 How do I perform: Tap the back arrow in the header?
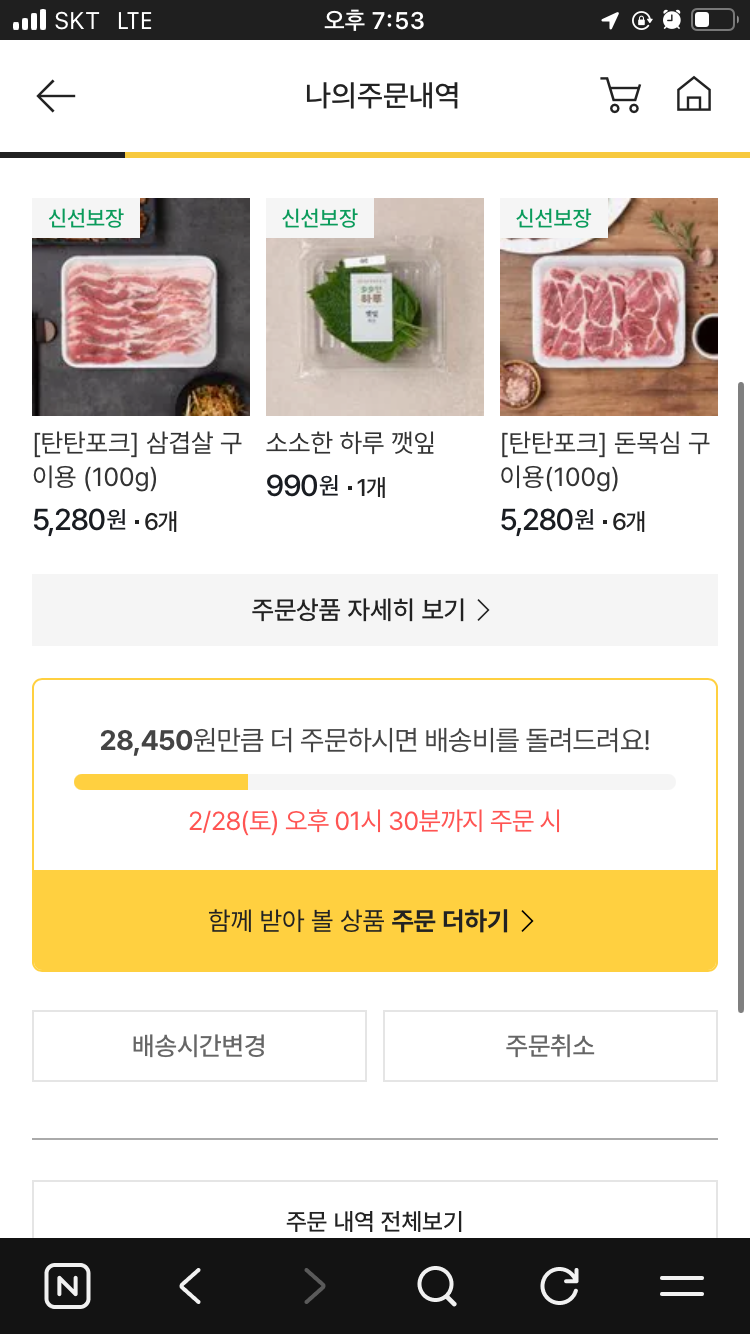tap(56, 96)
